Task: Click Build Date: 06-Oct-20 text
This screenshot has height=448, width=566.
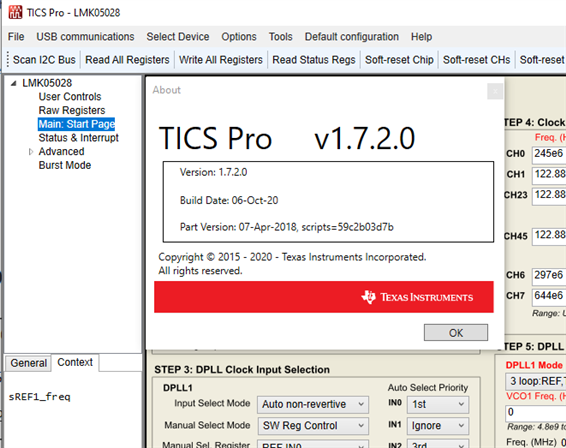Action: point(229,200)
